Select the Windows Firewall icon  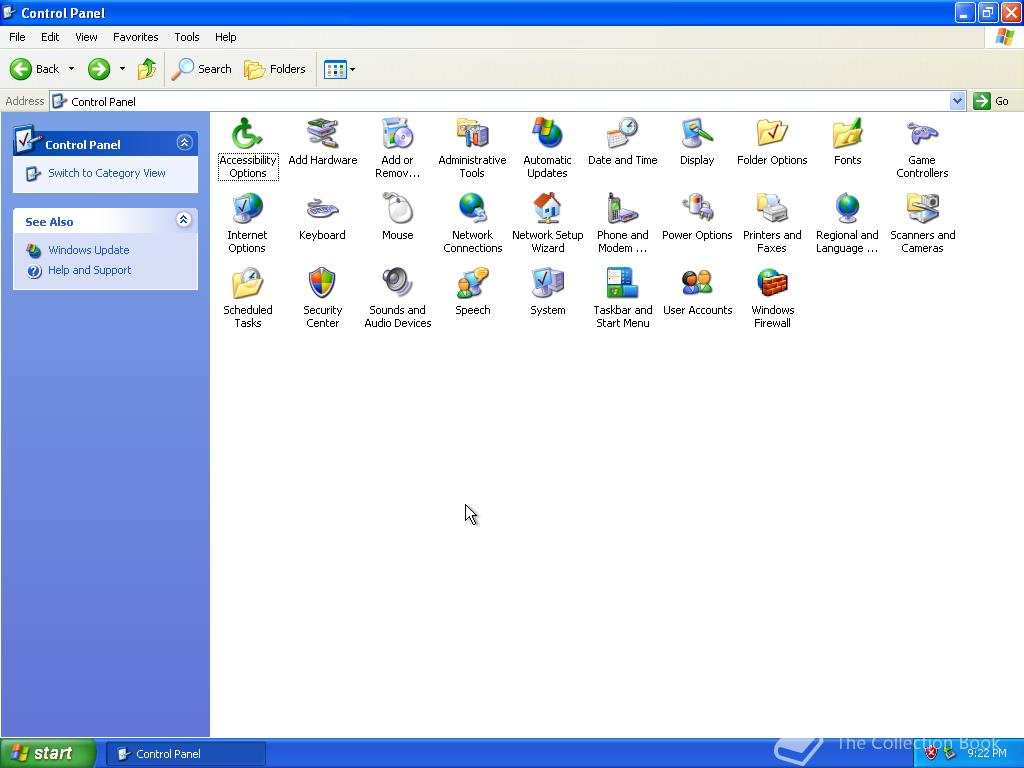click(772, 283)
